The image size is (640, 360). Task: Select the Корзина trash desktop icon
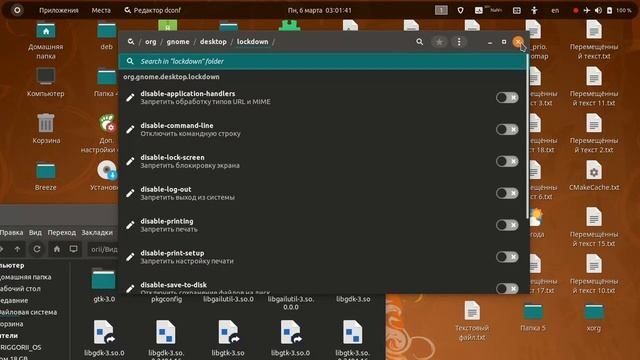(46, 129)
